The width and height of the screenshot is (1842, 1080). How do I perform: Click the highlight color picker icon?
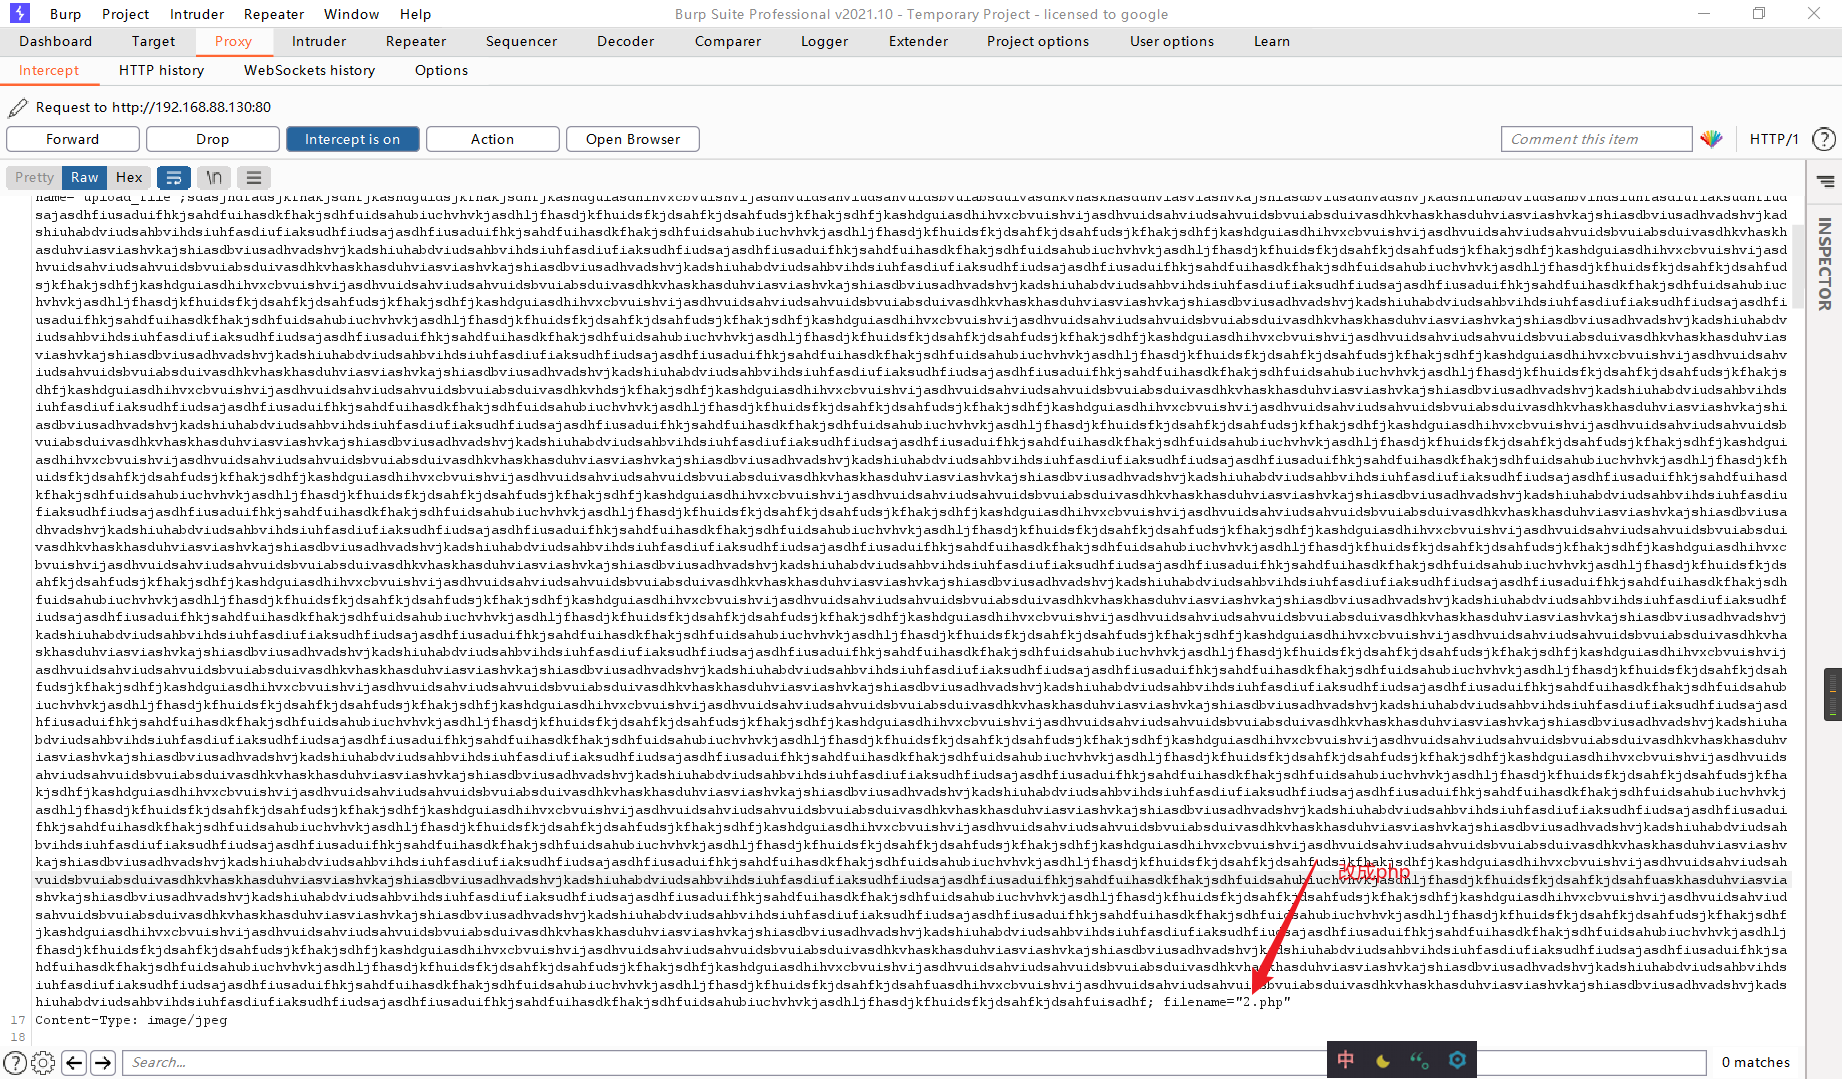pyautogui.click(x=1712, y=139)
